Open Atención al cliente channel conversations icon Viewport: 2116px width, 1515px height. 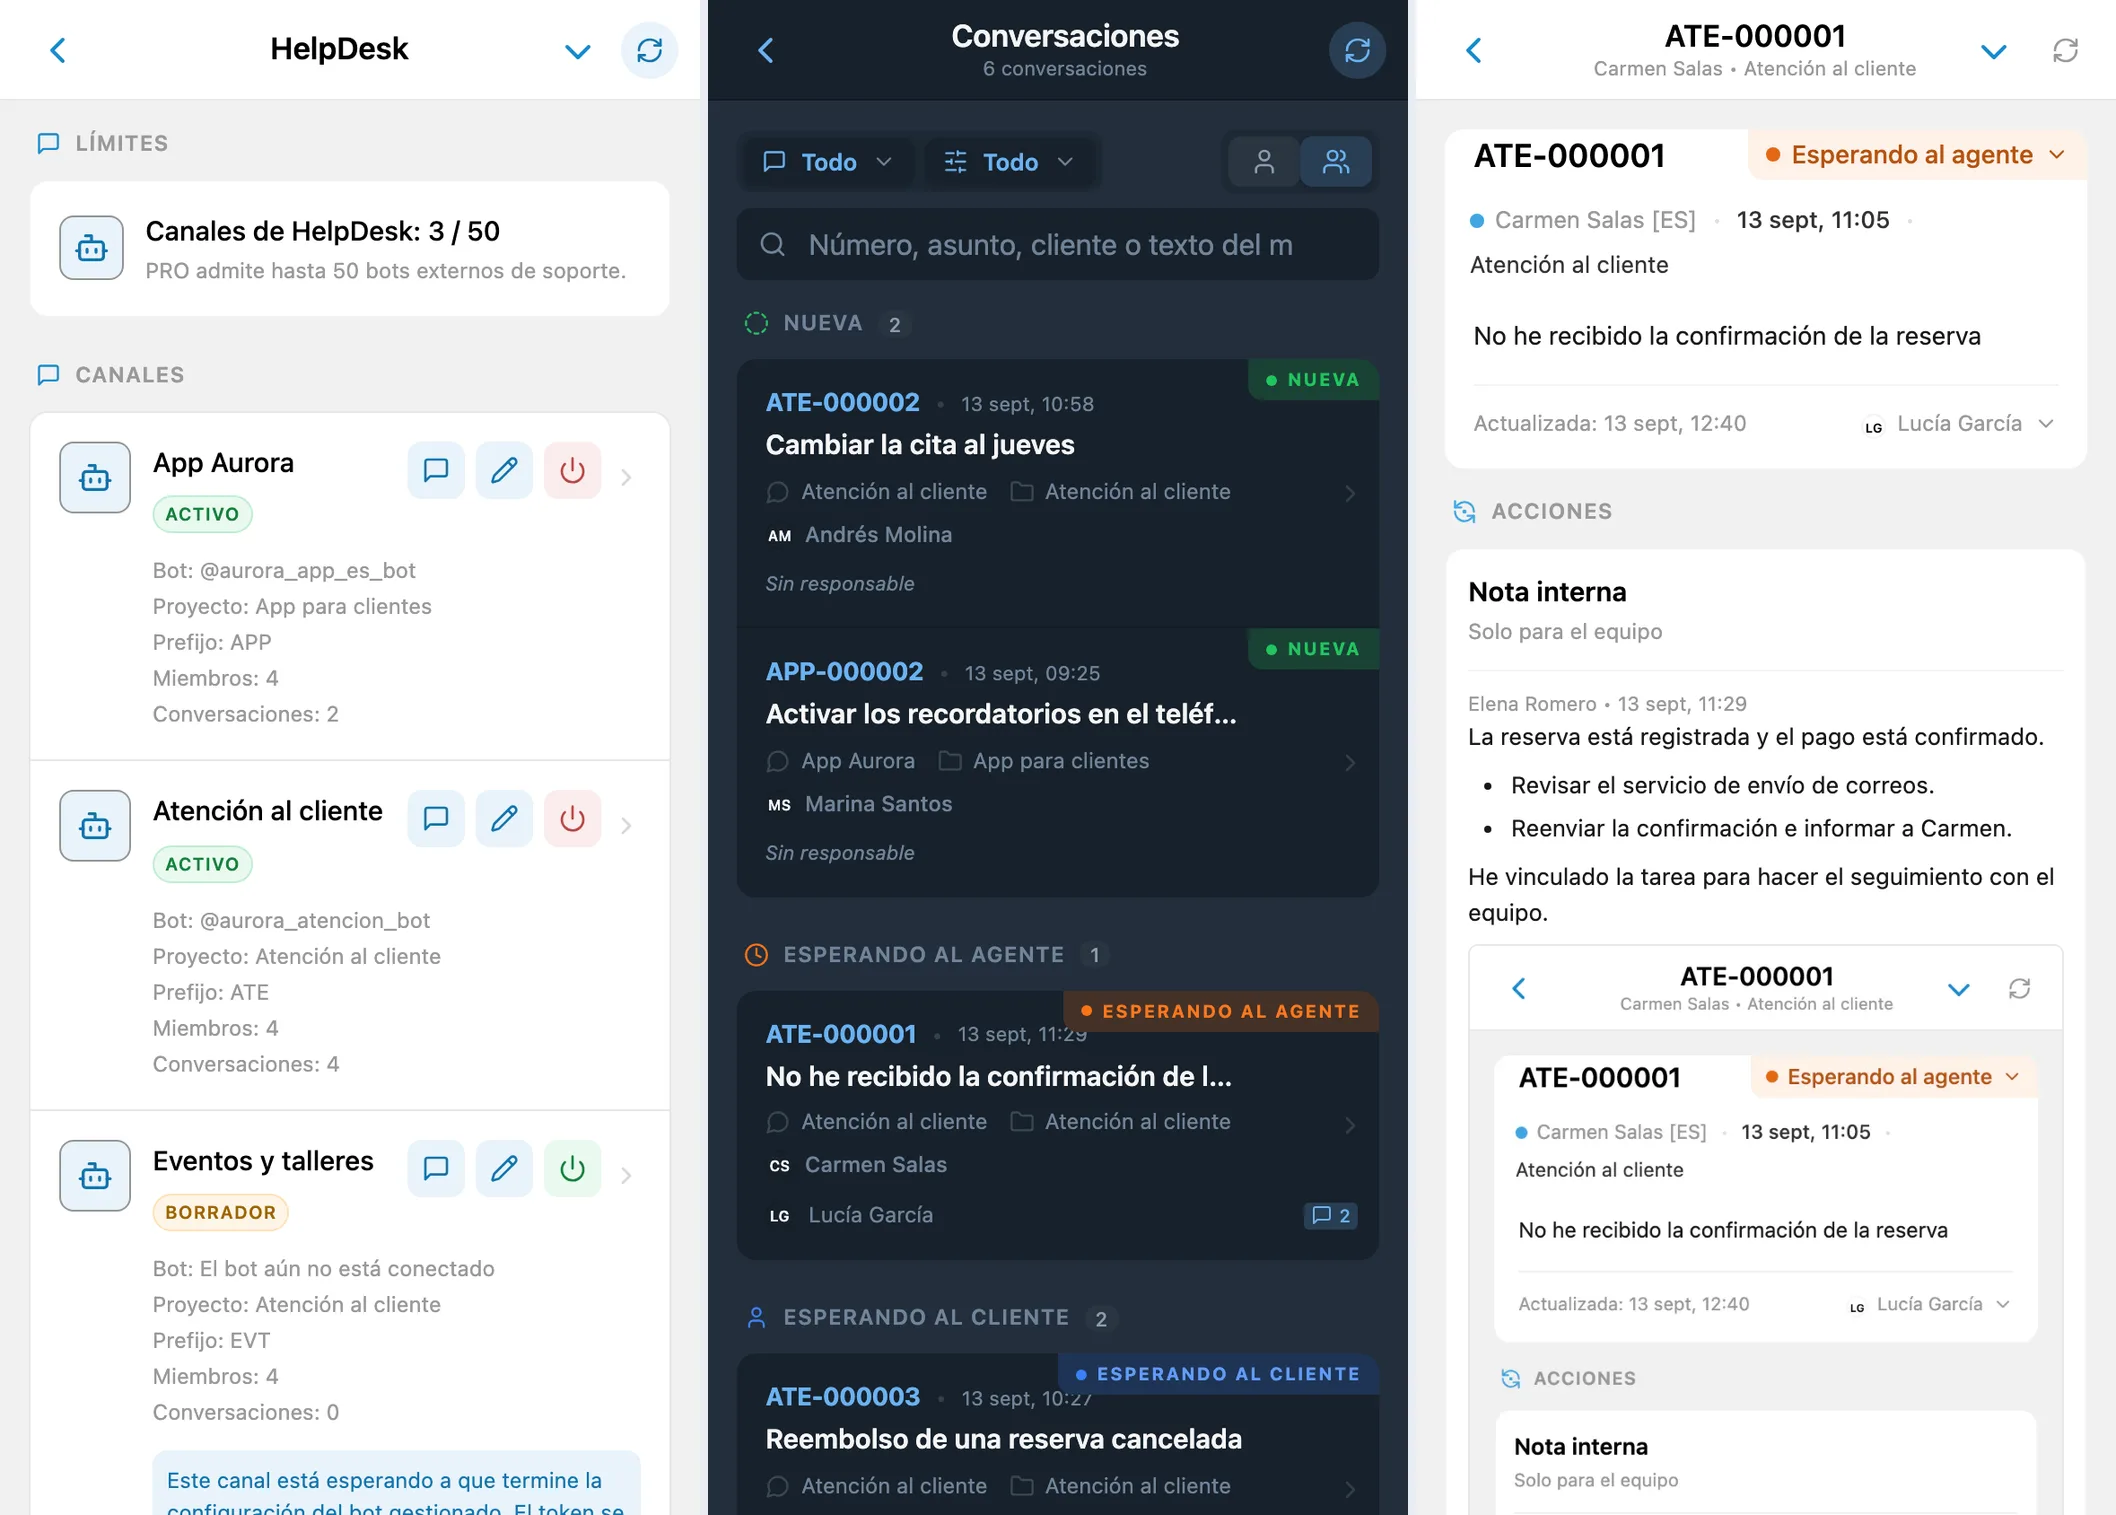(x=436, y=819)
